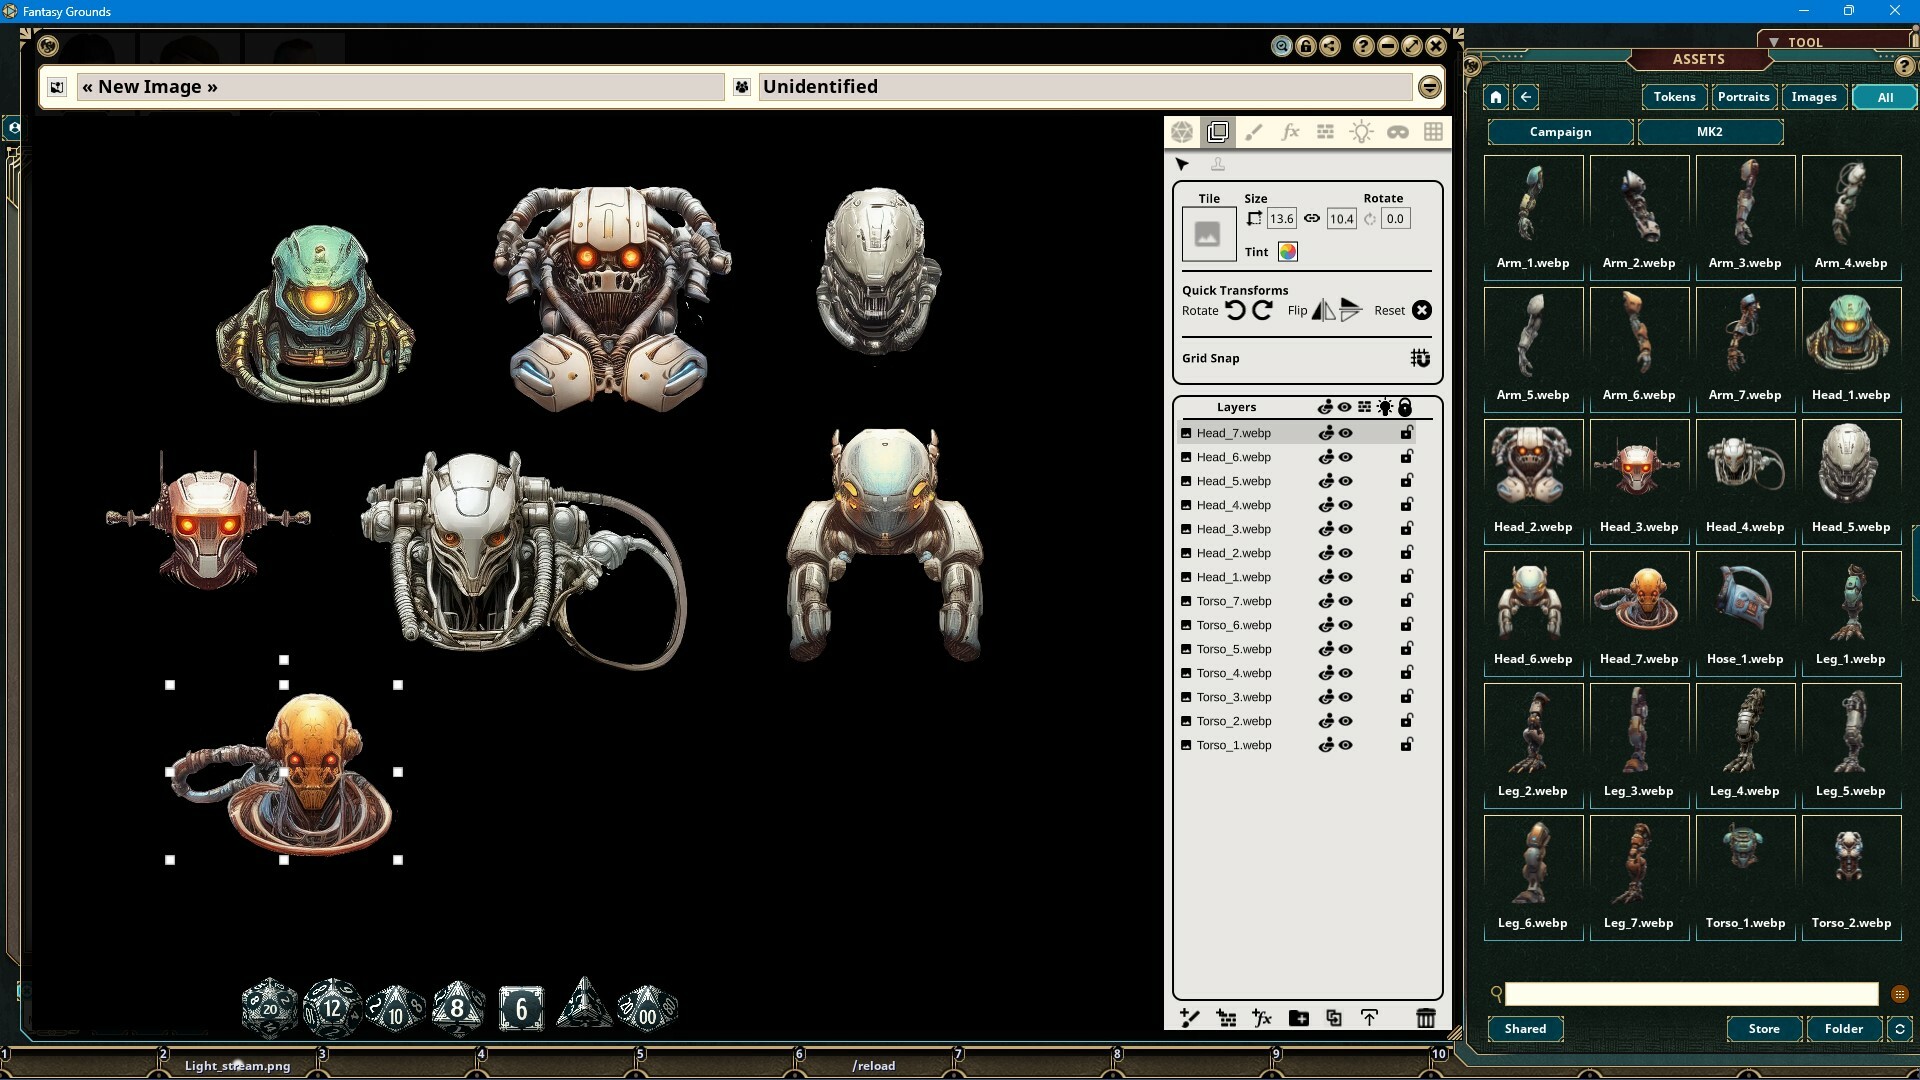Open the Paint brush tool panel

1254,131
